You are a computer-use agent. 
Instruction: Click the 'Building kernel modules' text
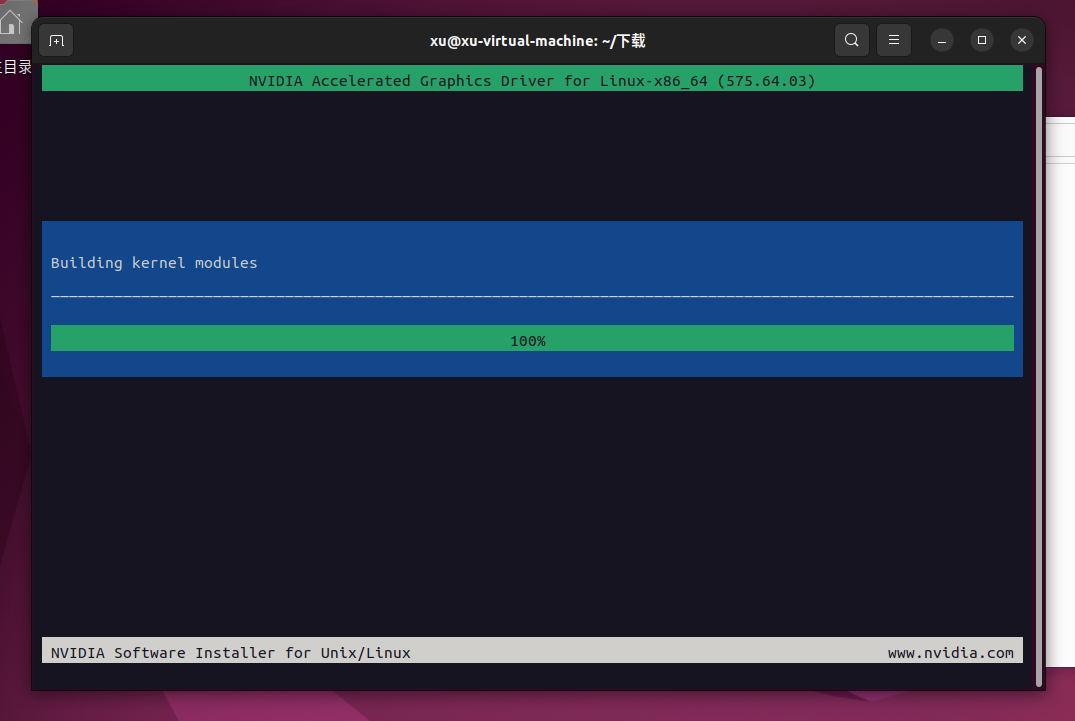click(154, 263)
